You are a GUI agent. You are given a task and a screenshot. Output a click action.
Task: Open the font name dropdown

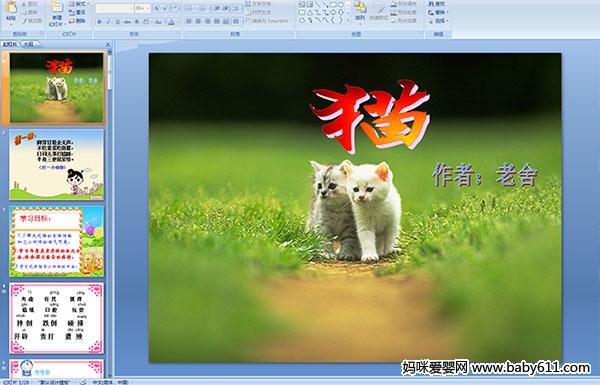pos(114,8)
